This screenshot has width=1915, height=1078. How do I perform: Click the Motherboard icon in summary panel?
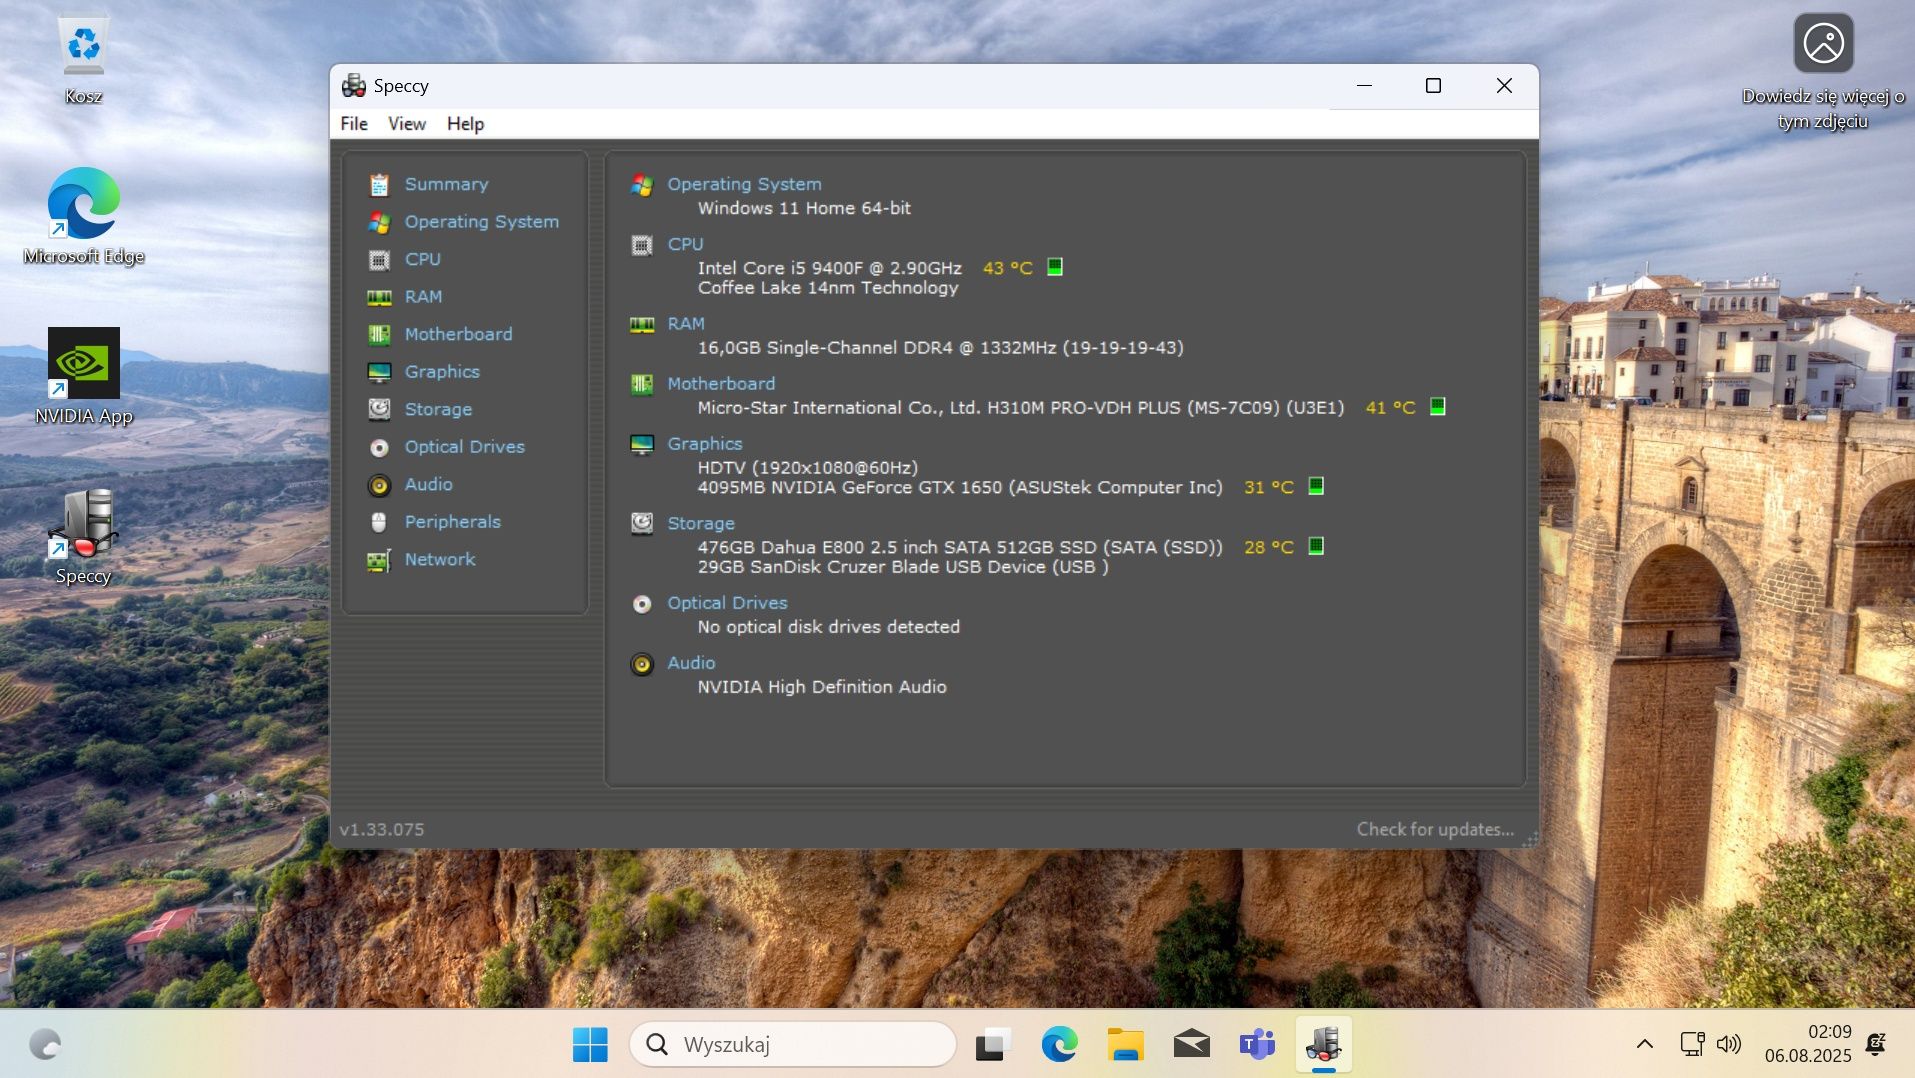642,384
